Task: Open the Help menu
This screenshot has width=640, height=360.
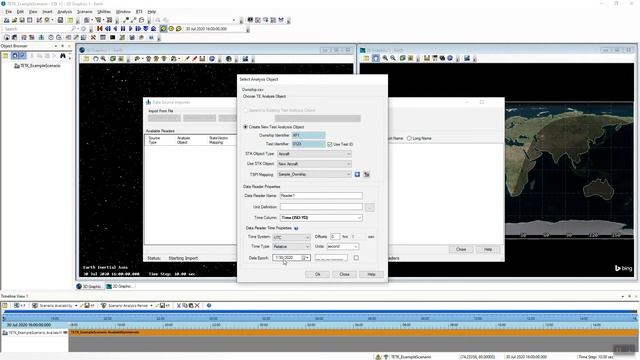Action: [151, 12]
